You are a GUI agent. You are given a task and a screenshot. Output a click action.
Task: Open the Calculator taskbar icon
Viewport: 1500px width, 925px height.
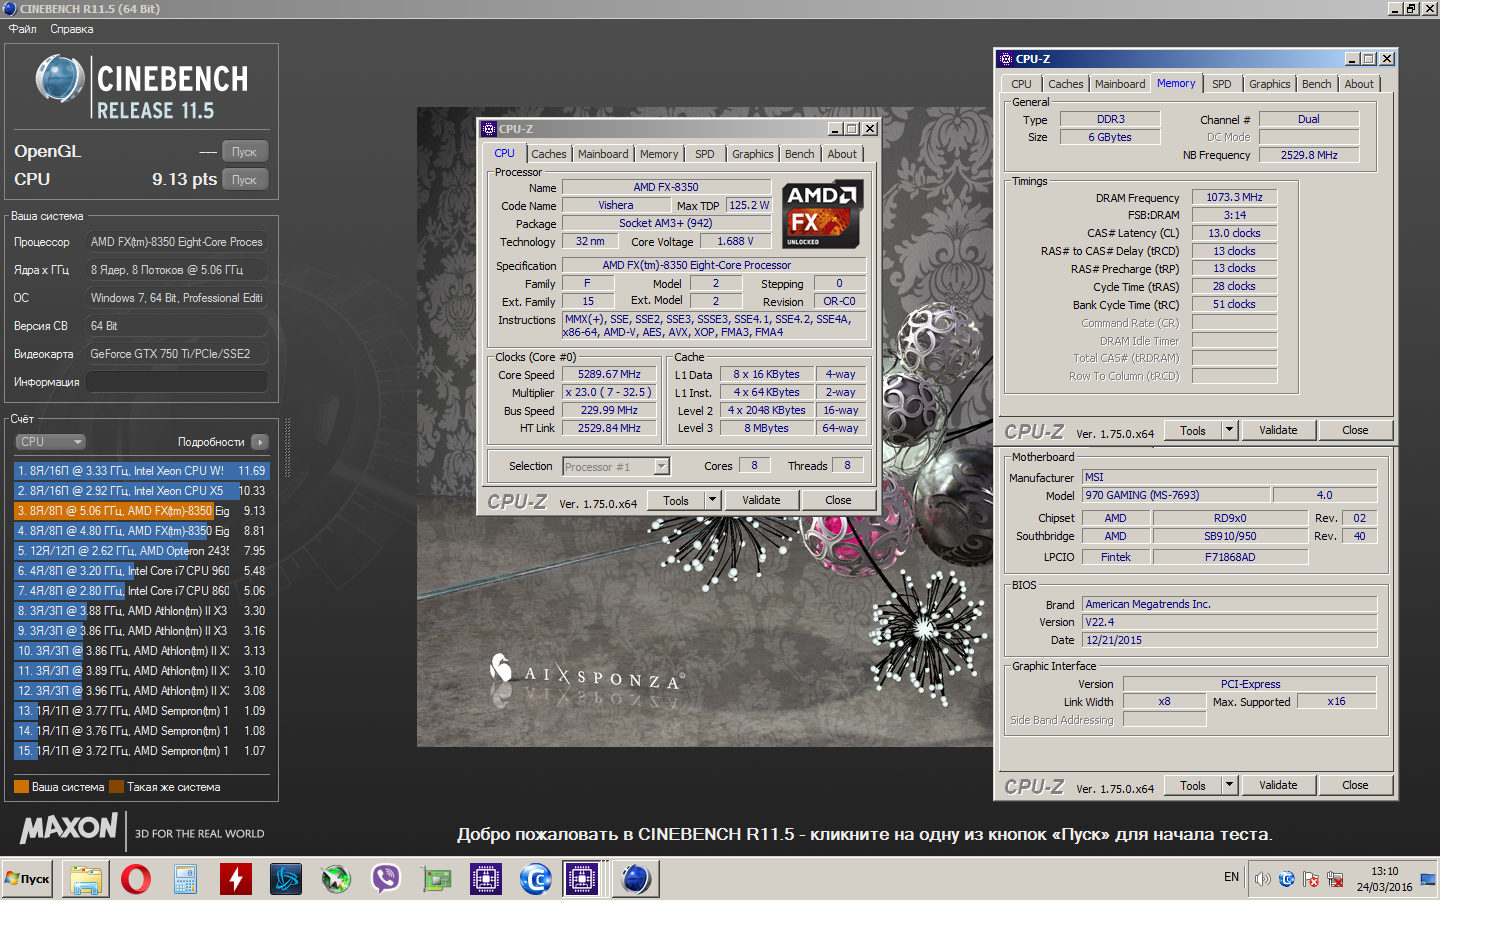(186, 879)
